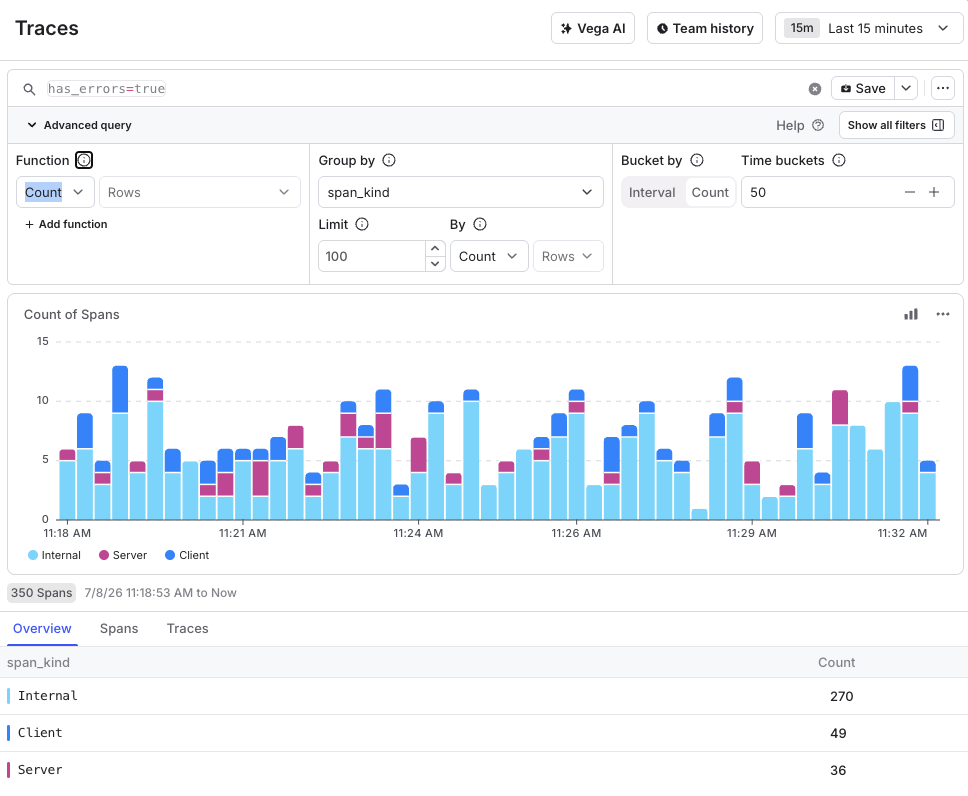This screenshot has width=968, height=796.
Task: Open the Function Rows dropdown
Action: point(199,193)
